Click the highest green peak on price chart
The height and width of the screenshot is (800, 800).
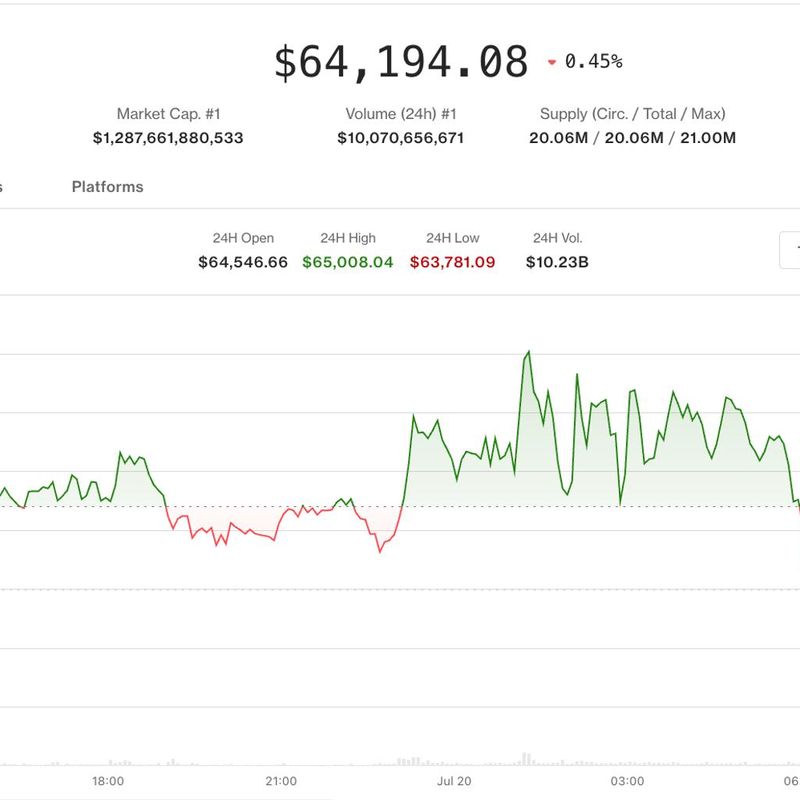tap(529, 352)
